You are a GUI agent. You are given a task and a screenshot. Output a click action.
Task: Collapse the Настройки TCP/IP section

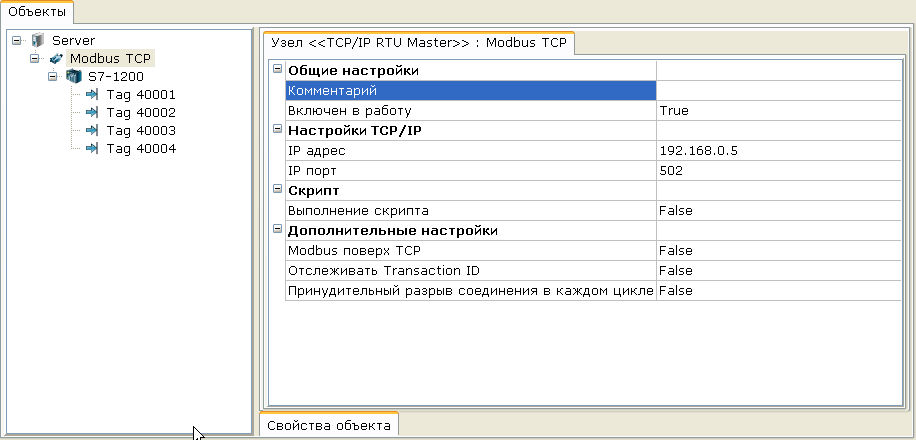pos(277,129)
